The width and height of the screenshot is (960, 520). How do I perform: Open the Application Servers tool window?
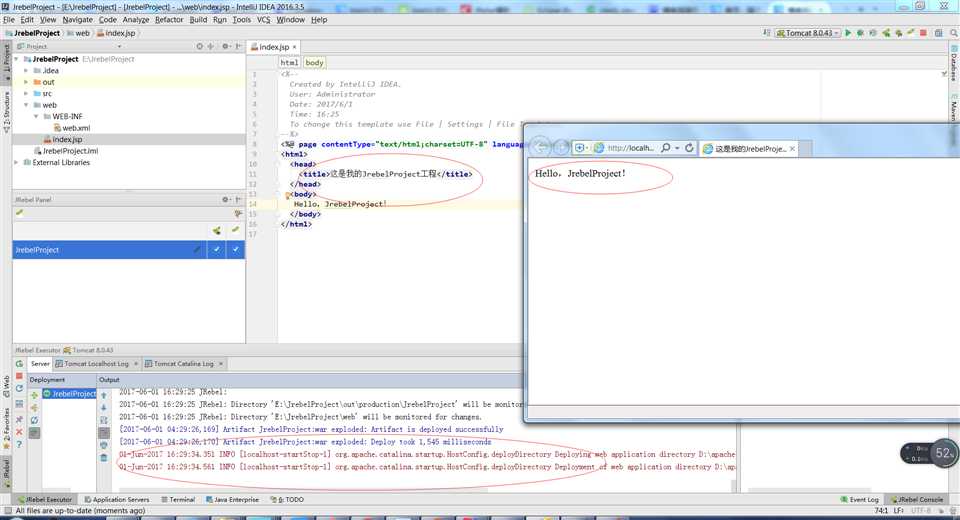(116, 500)
